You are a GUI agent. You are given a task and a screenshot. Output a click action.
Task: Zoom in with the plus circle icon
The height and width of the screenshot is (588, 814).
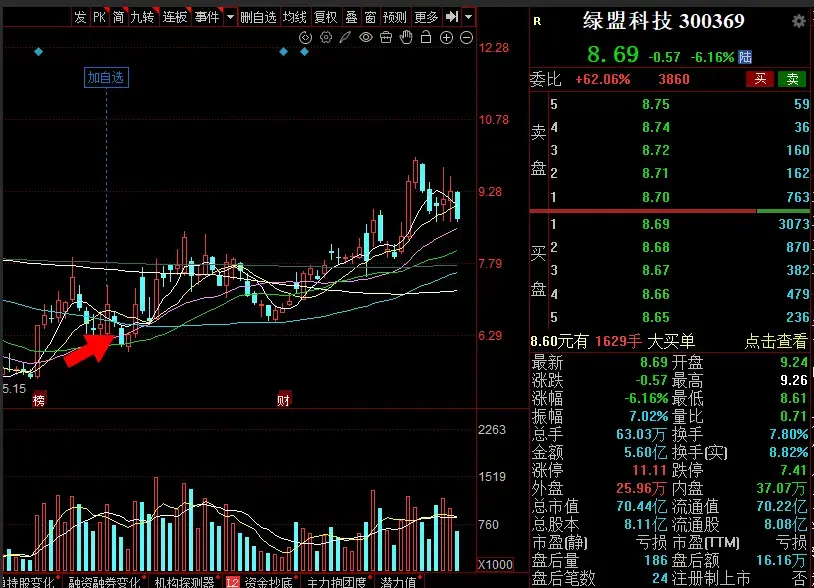(x=446, y=37)
